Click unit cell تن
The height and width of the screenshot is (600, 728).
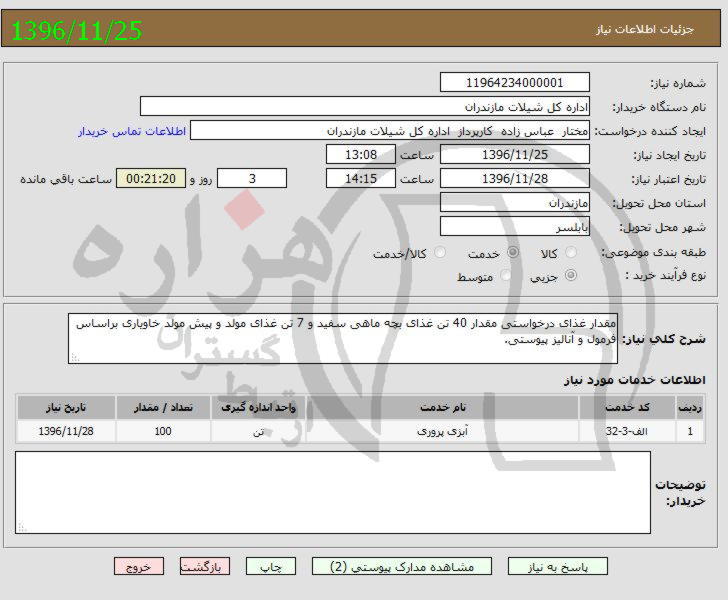[258, 431]
